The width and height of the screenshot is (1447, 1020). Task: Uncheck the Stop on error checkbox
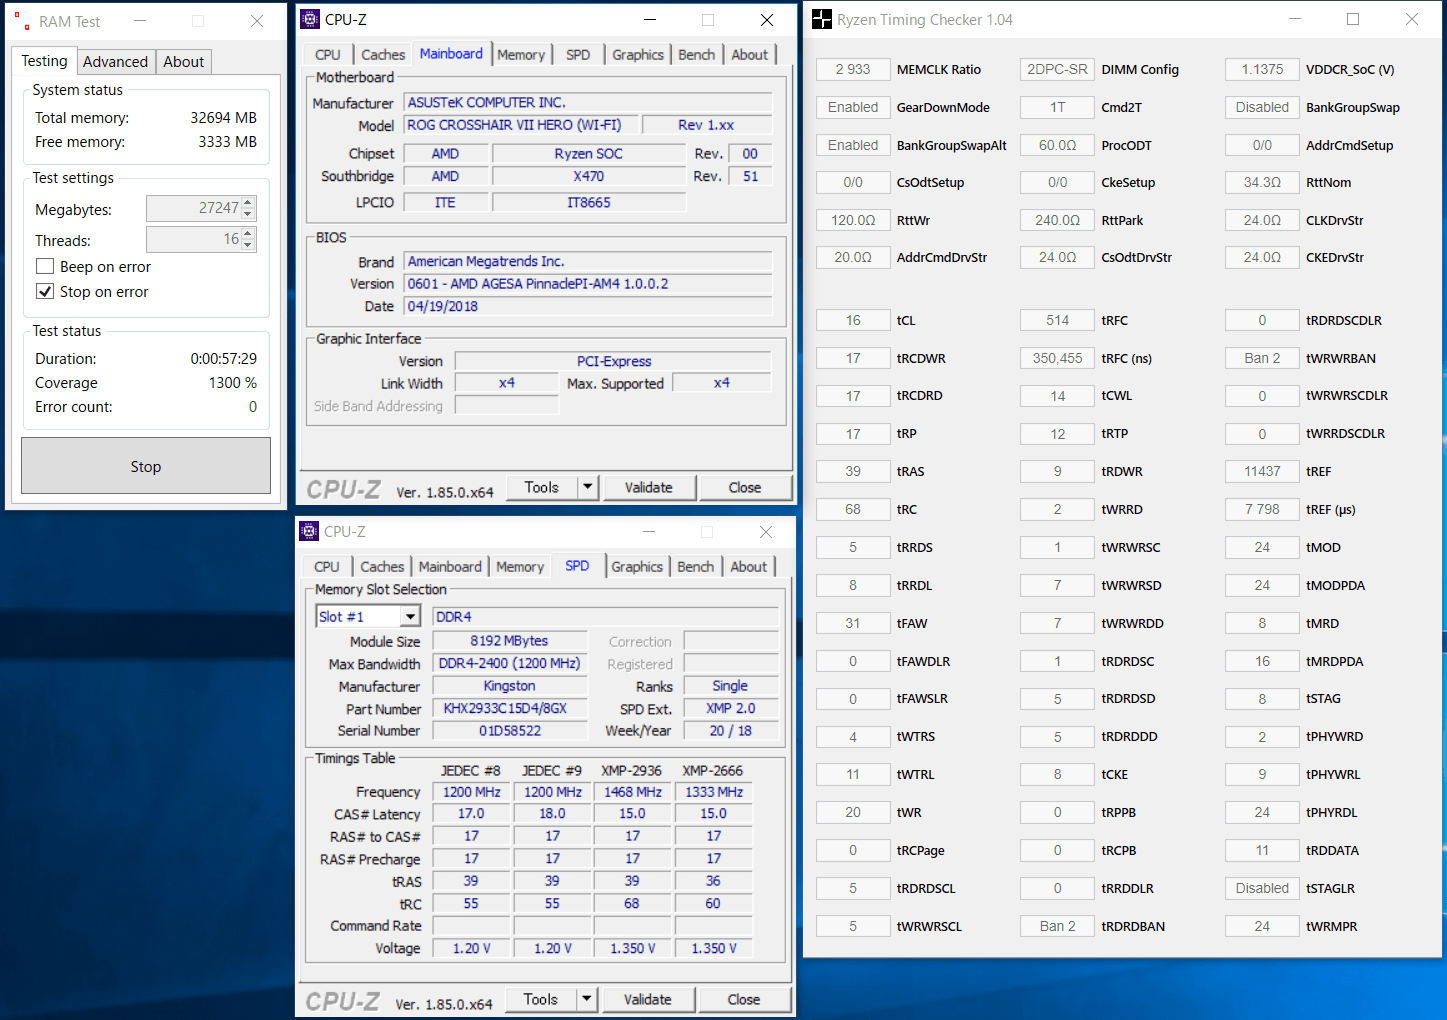tap(45, 291)
